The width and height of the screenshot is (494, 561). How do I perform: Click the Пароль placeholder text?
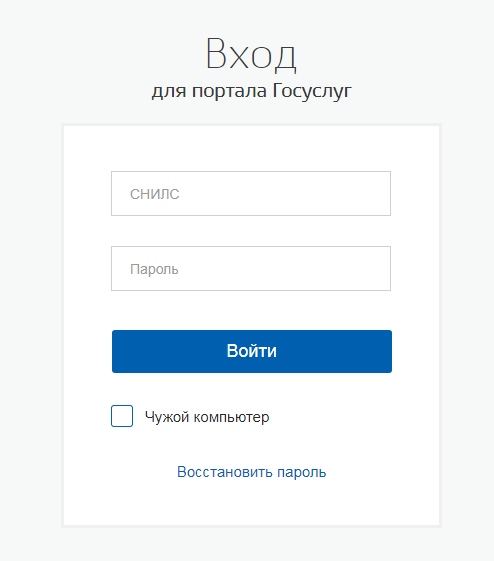point(154,269)
